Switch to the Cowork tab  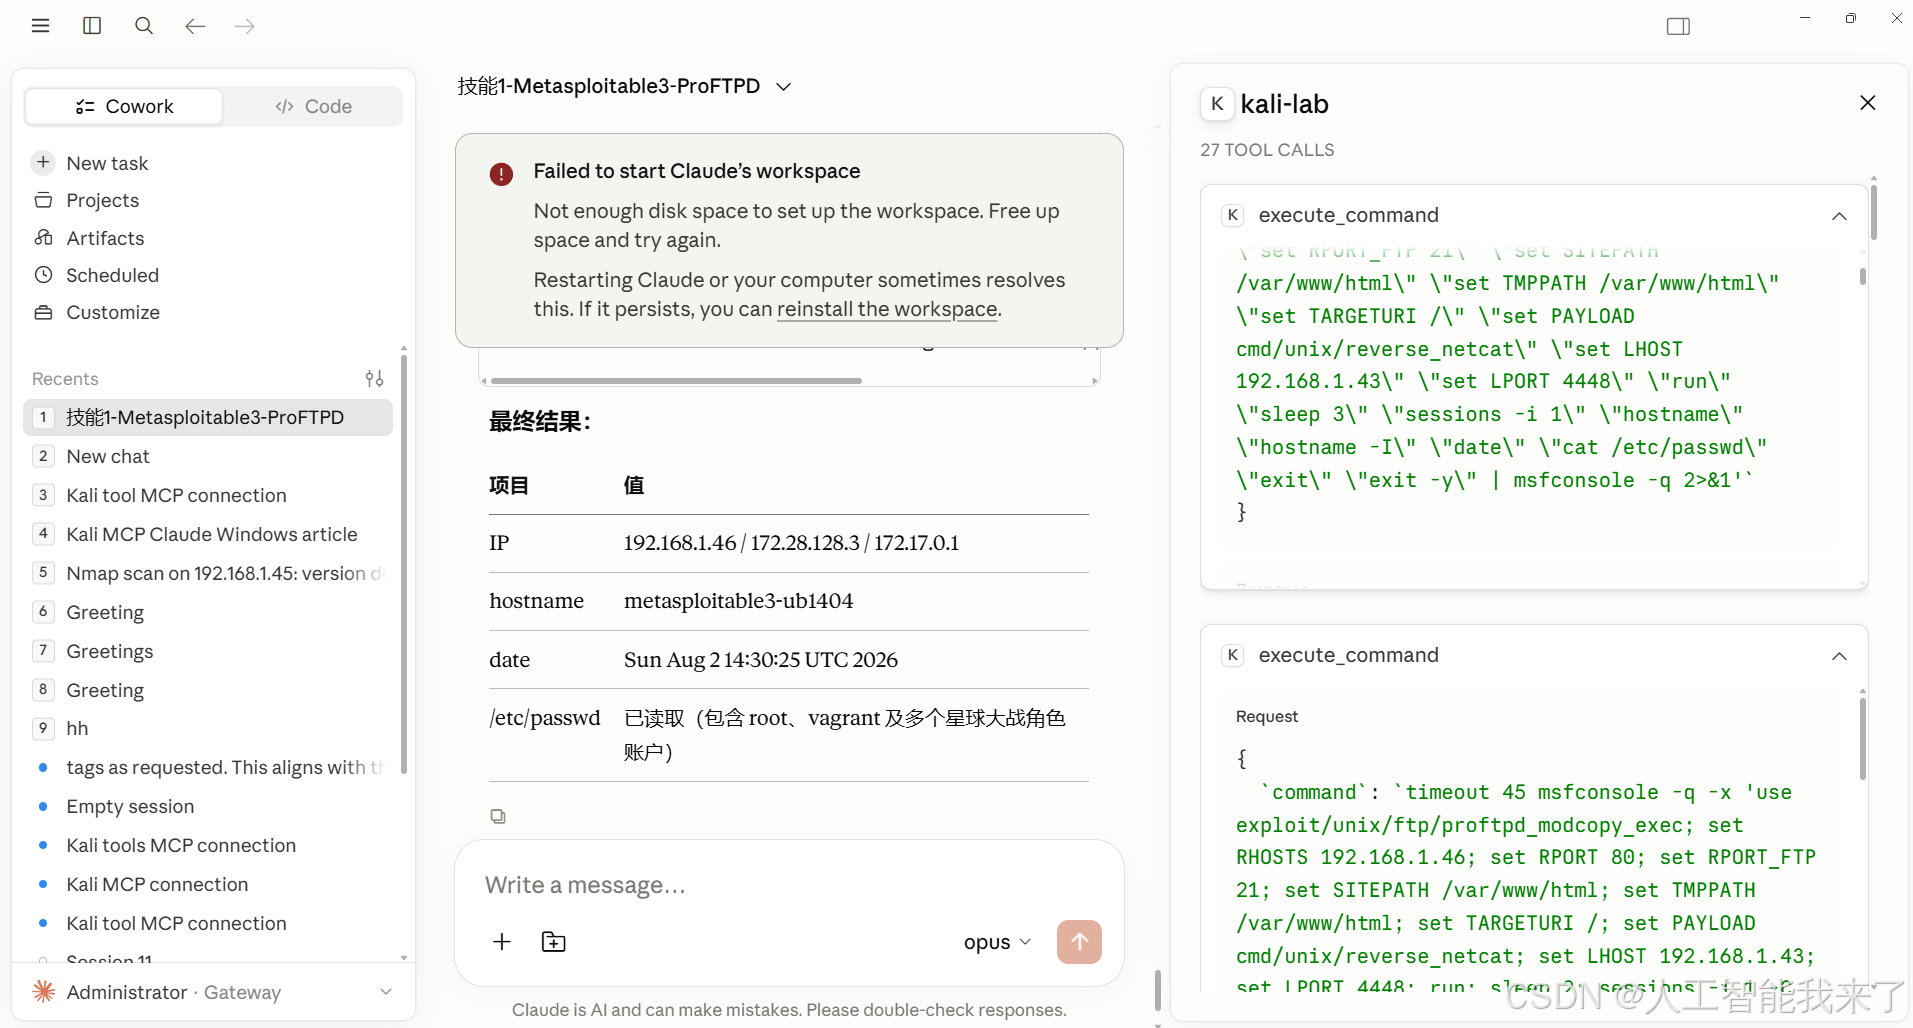click(124, 106)
